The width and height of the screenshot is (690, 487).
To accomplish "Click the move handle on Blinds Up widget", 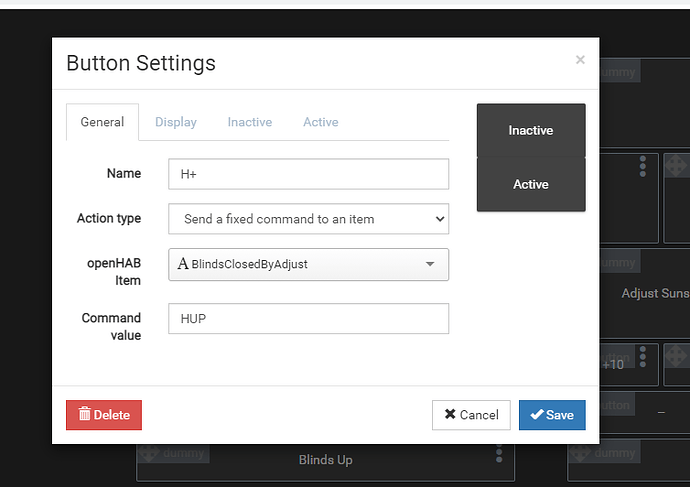I will click(x=146, y=452).
